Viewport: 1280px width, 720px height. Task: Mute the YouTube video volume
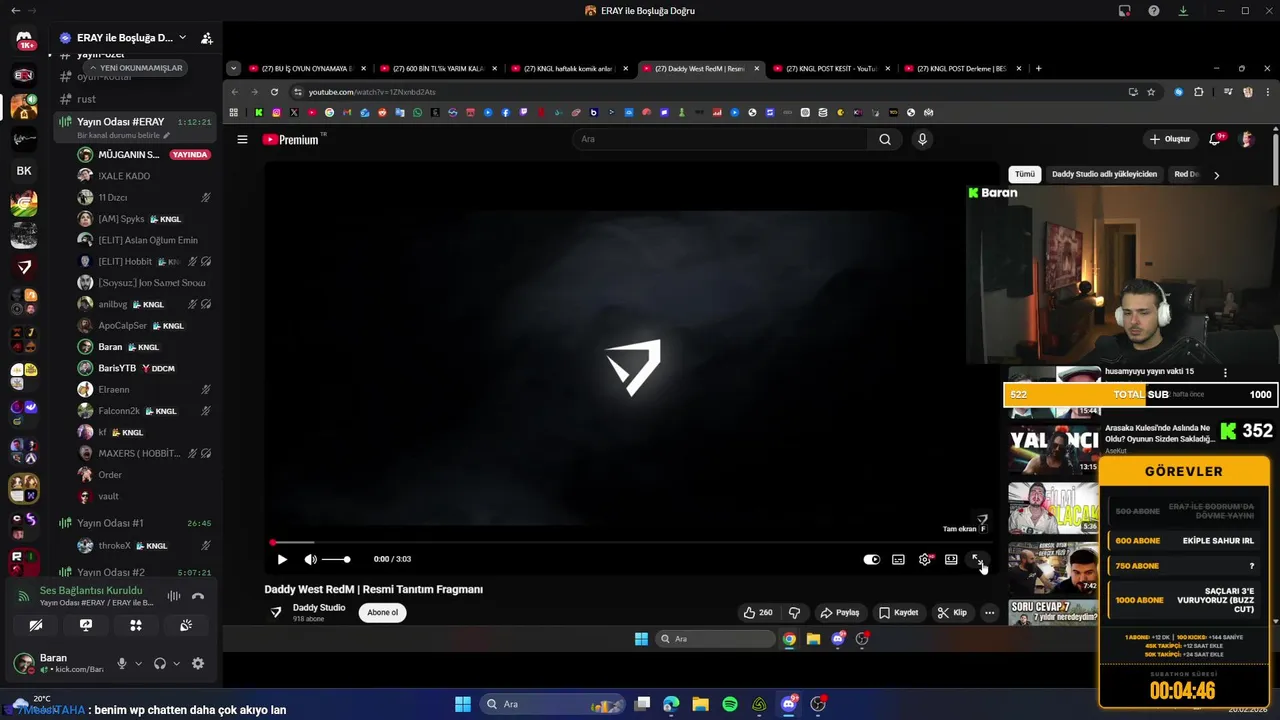click(x=310, y=559)
